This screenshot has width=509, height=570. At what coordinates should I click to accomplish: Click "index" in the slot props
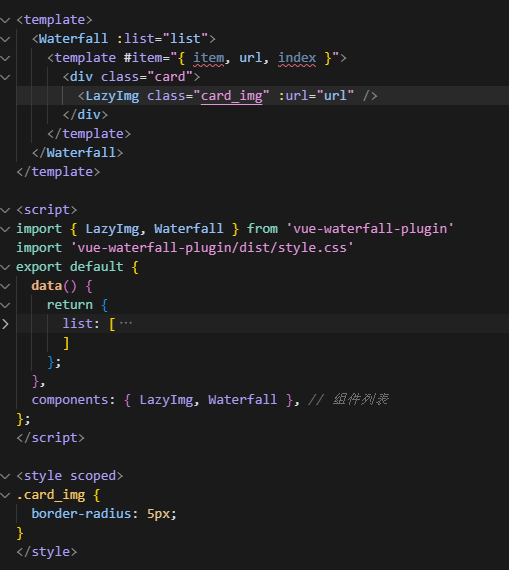coord(297,58)
